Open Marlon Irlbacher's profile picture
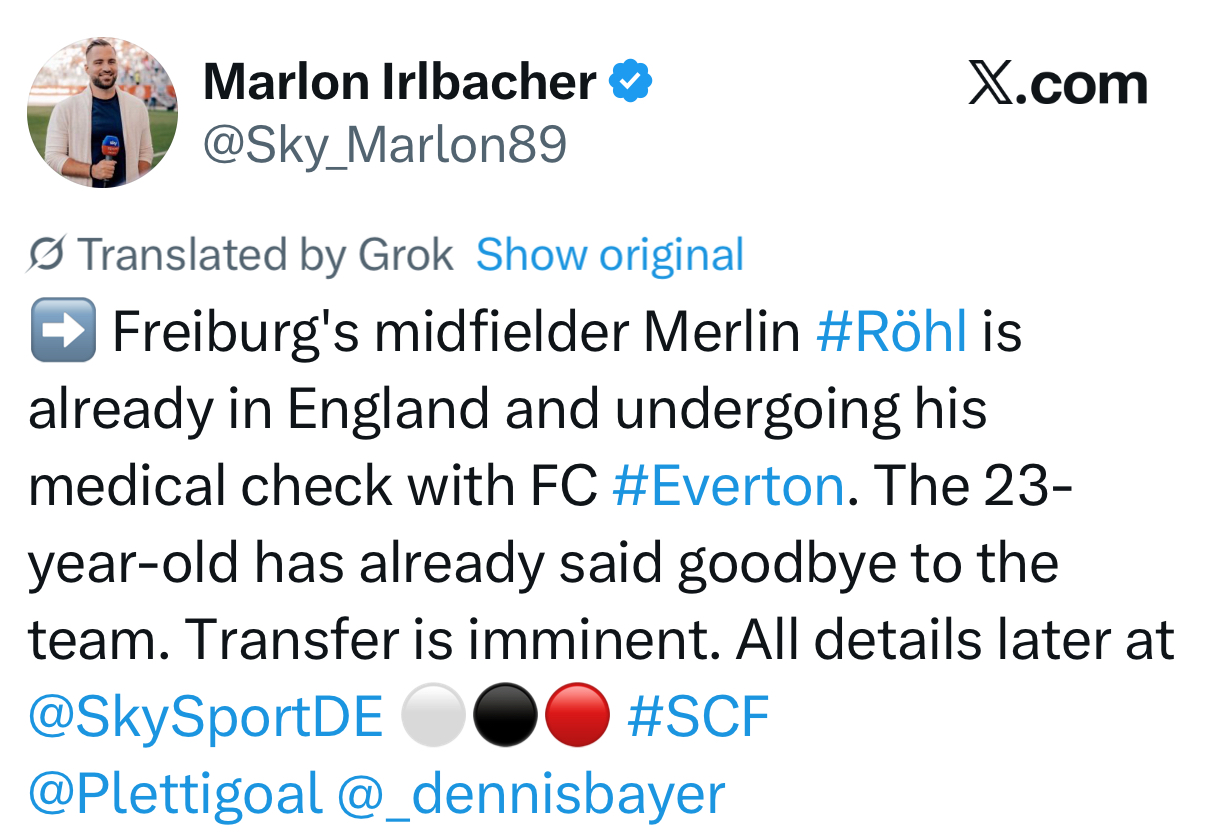Image resolution: width=1206 pixels, height=836 pixels. [102, 113]
